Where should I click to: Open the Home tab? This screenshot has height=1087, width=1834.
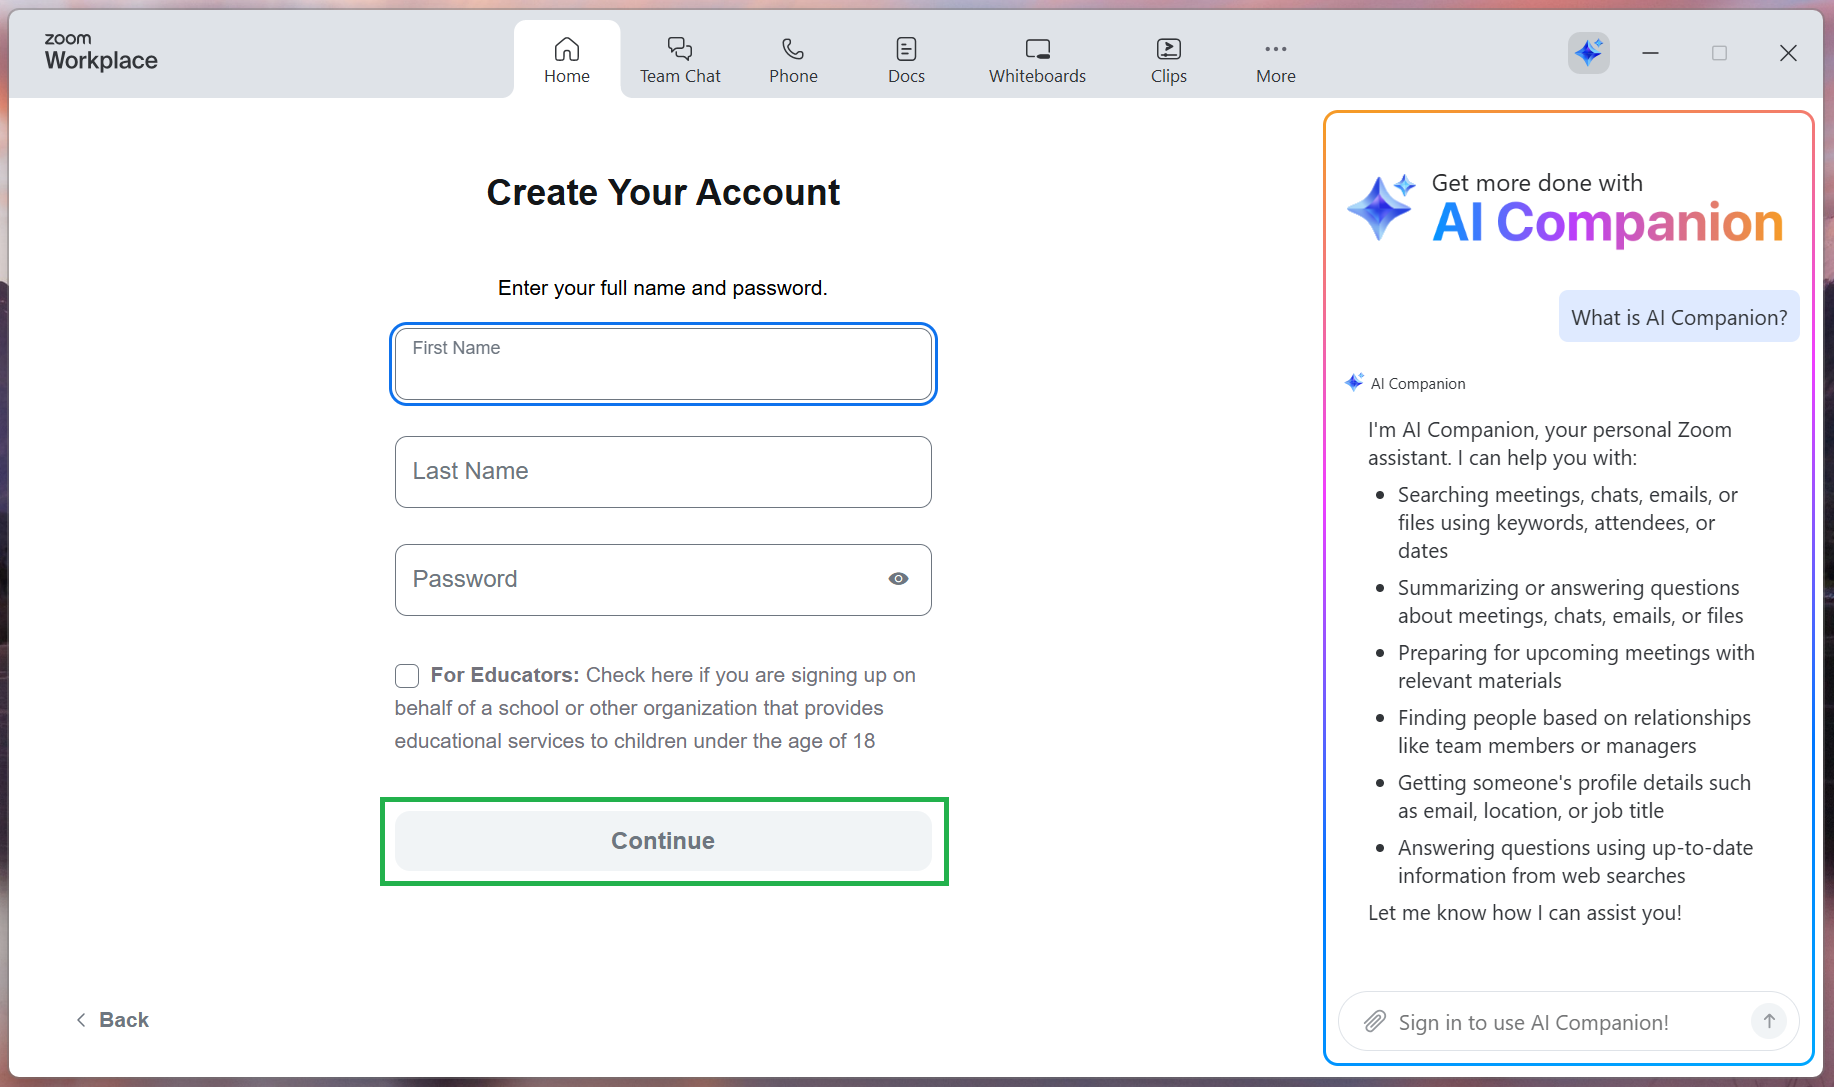pyautogui.click(x=566, y=60)
